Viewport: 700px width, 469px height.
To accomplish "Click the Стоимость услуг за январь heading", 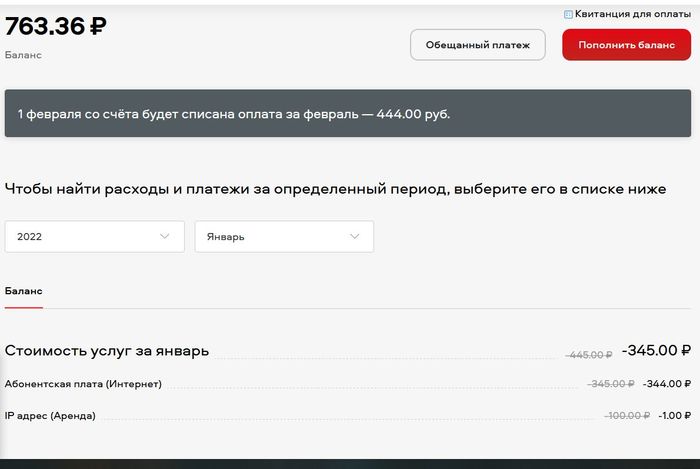I will pyautogui.click(x=107, y=351).
